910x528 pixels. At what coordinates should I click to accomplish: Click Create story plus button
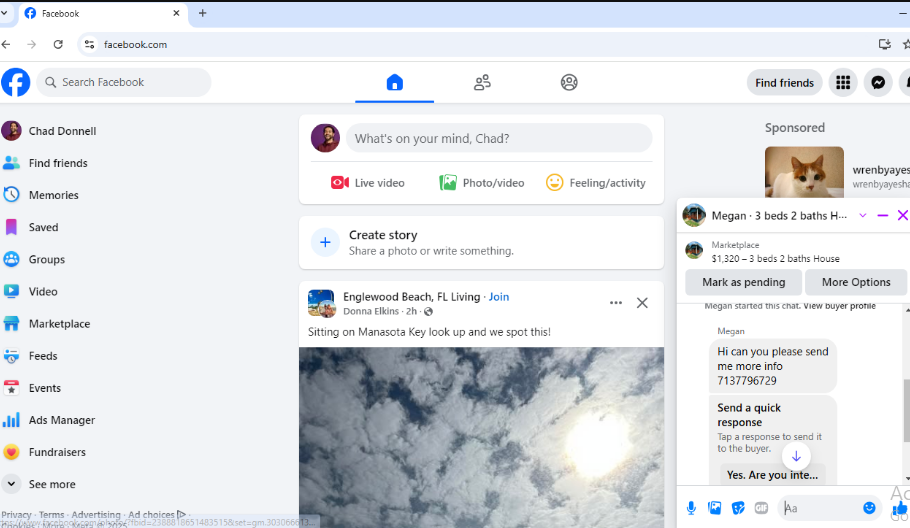pyautogui.click(x=326, y=243)
